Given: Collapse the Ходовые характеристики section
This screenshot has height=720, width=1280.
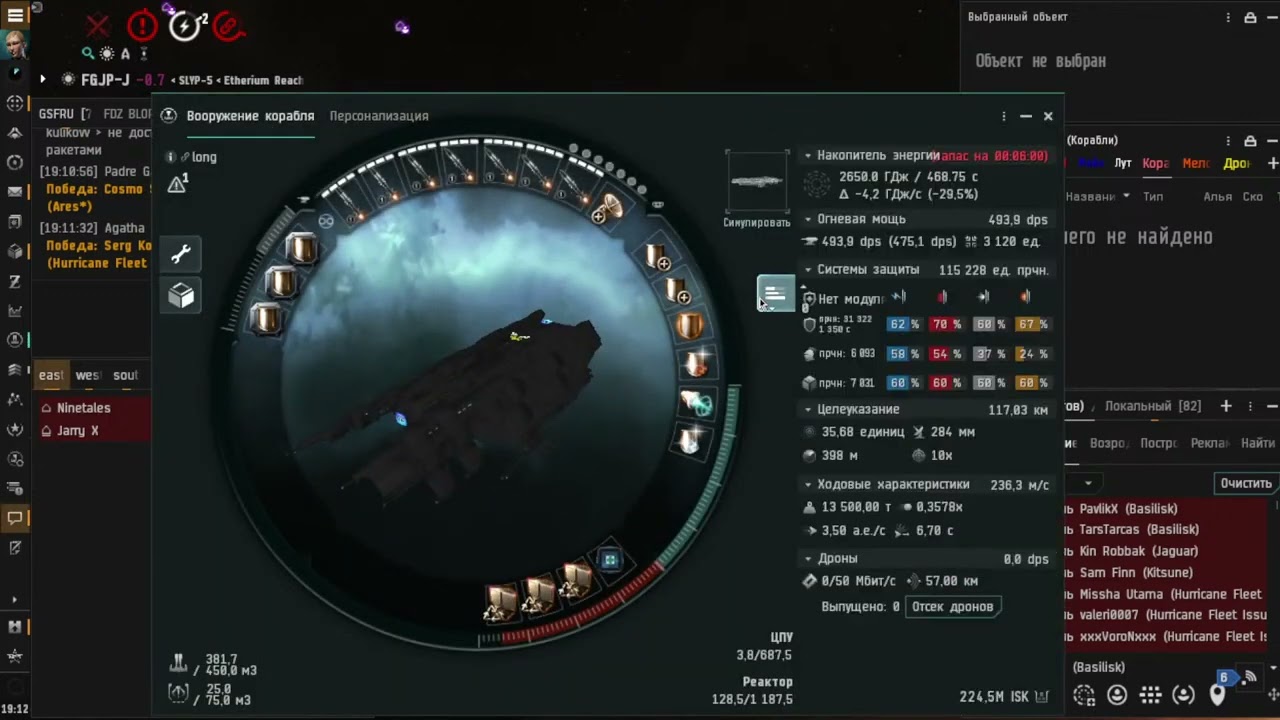Looking at the screenshot, I should pyautogui.click(x=808, y=484).
